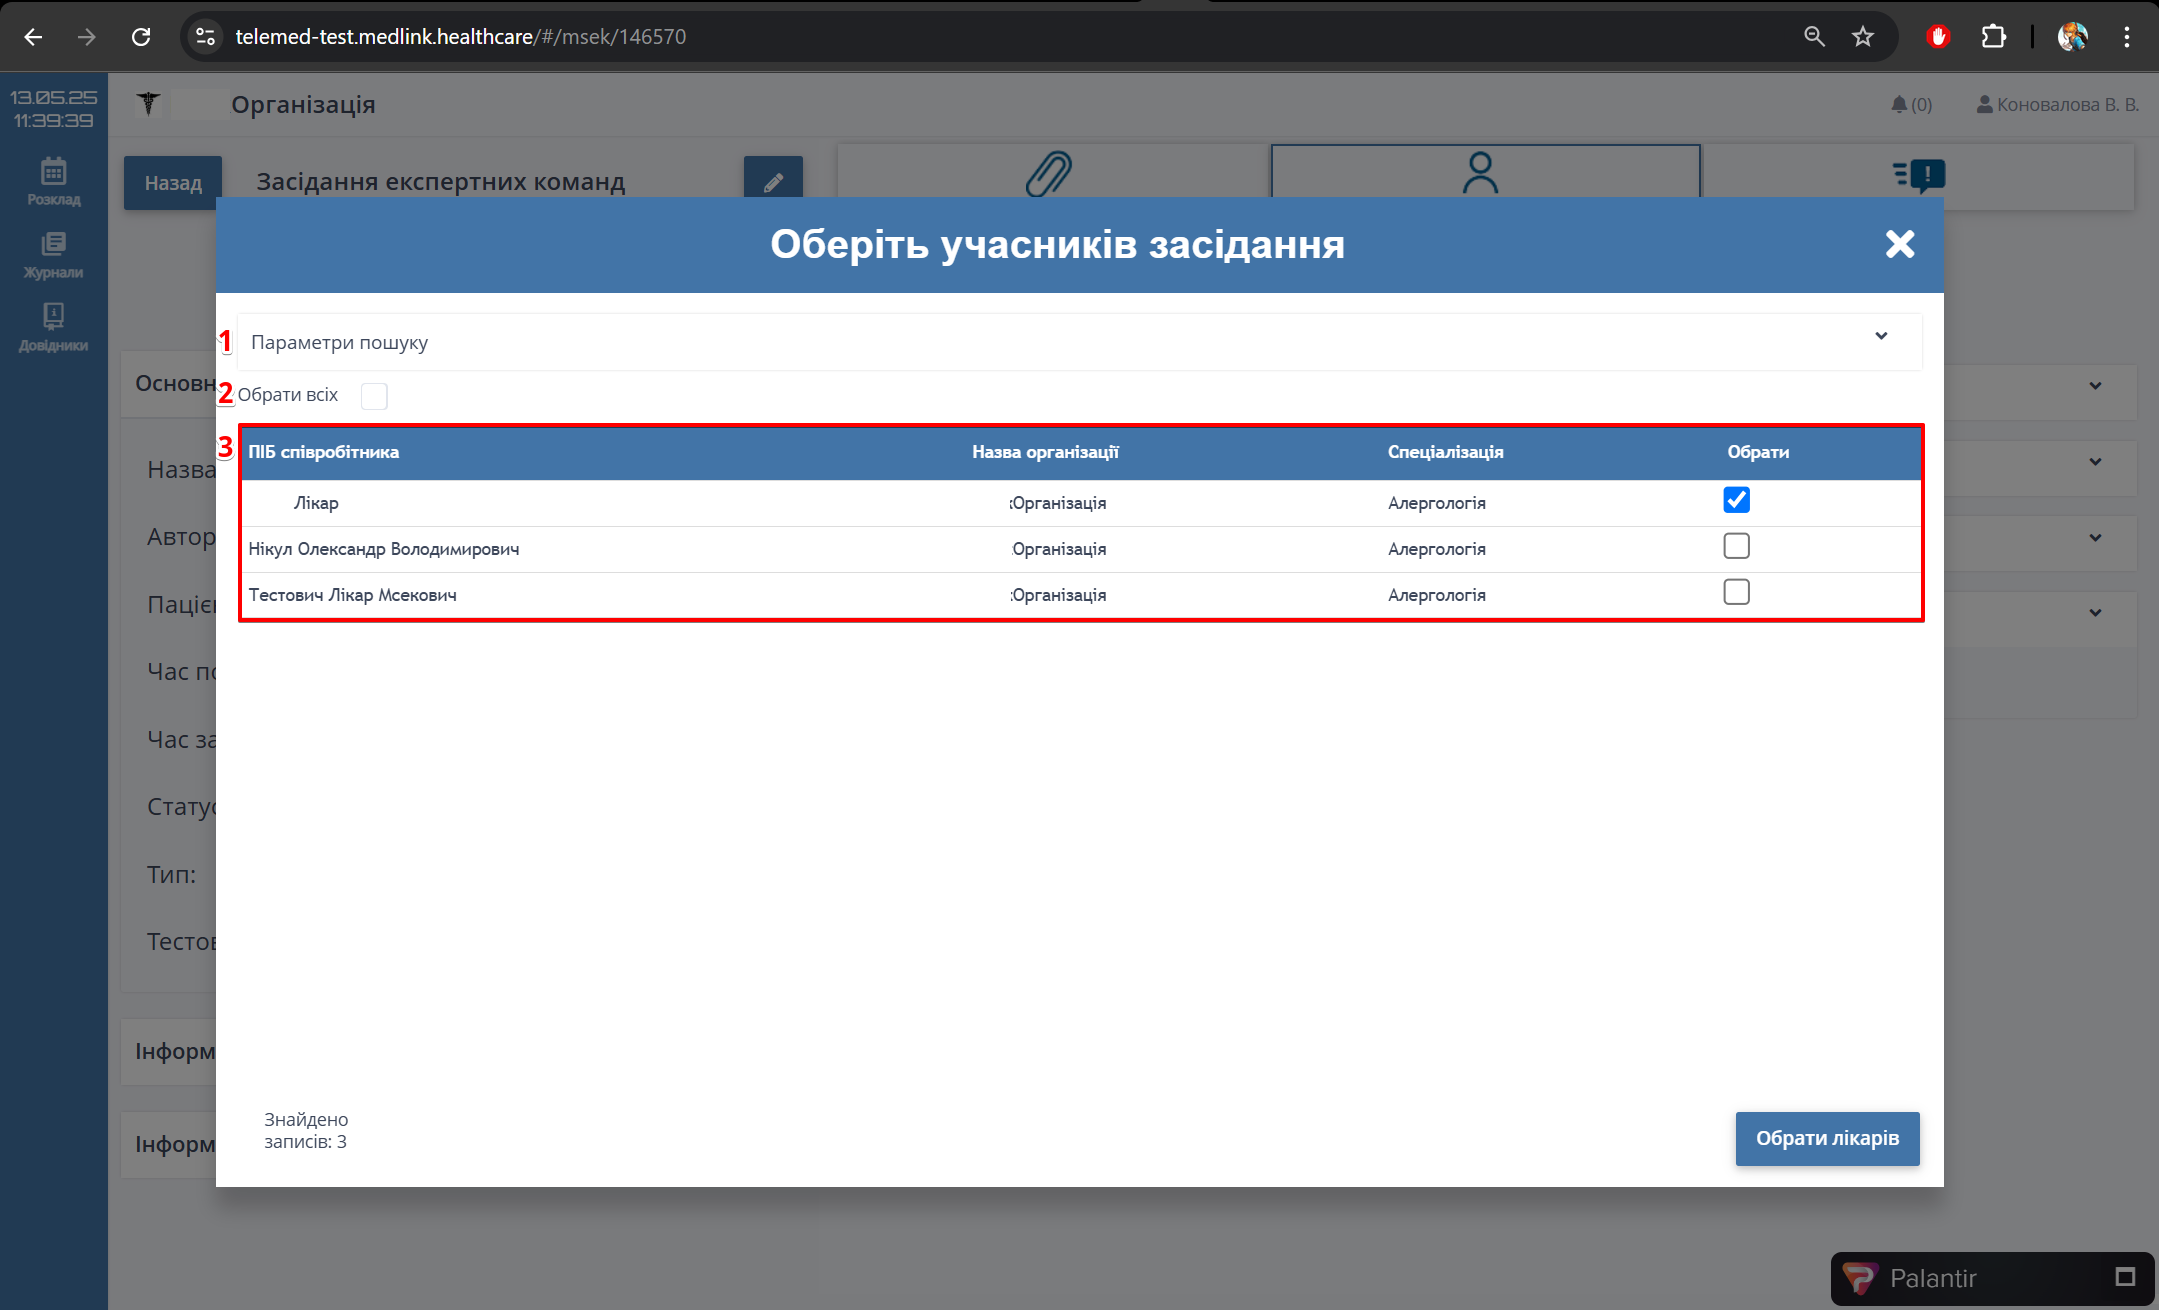Screen dimensions: 2159x1310
Task: Bookmark page with the star icon
Action: pyautogui.click(x=1862, y=37)
